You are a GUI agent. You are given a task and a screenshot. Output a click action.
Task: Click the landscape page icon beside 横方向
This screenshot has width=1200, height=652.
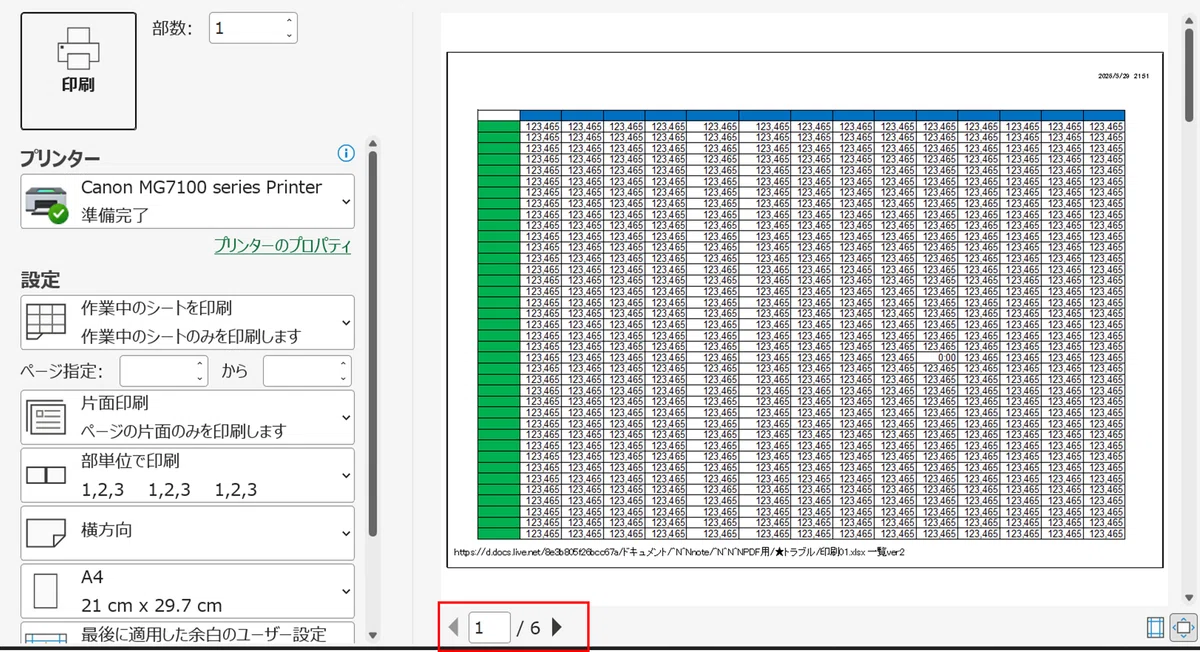[x=46, y=533]
